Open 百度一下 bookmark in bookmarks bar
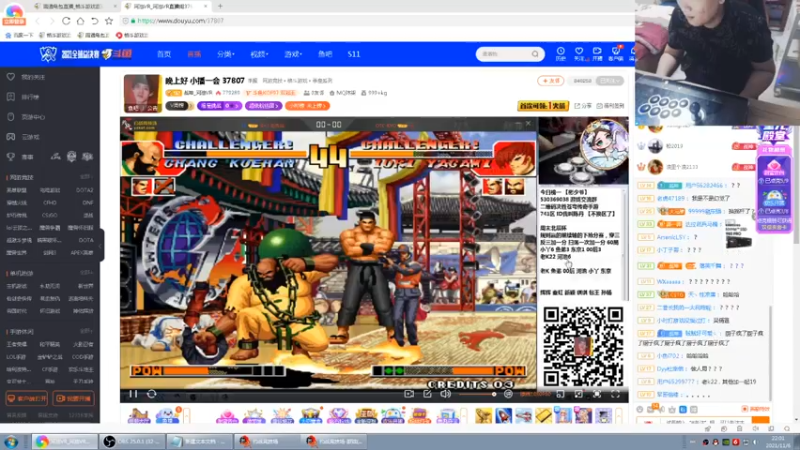Image resolution: width=800 pixels, height=450 pixels. (x=19, y=35)
